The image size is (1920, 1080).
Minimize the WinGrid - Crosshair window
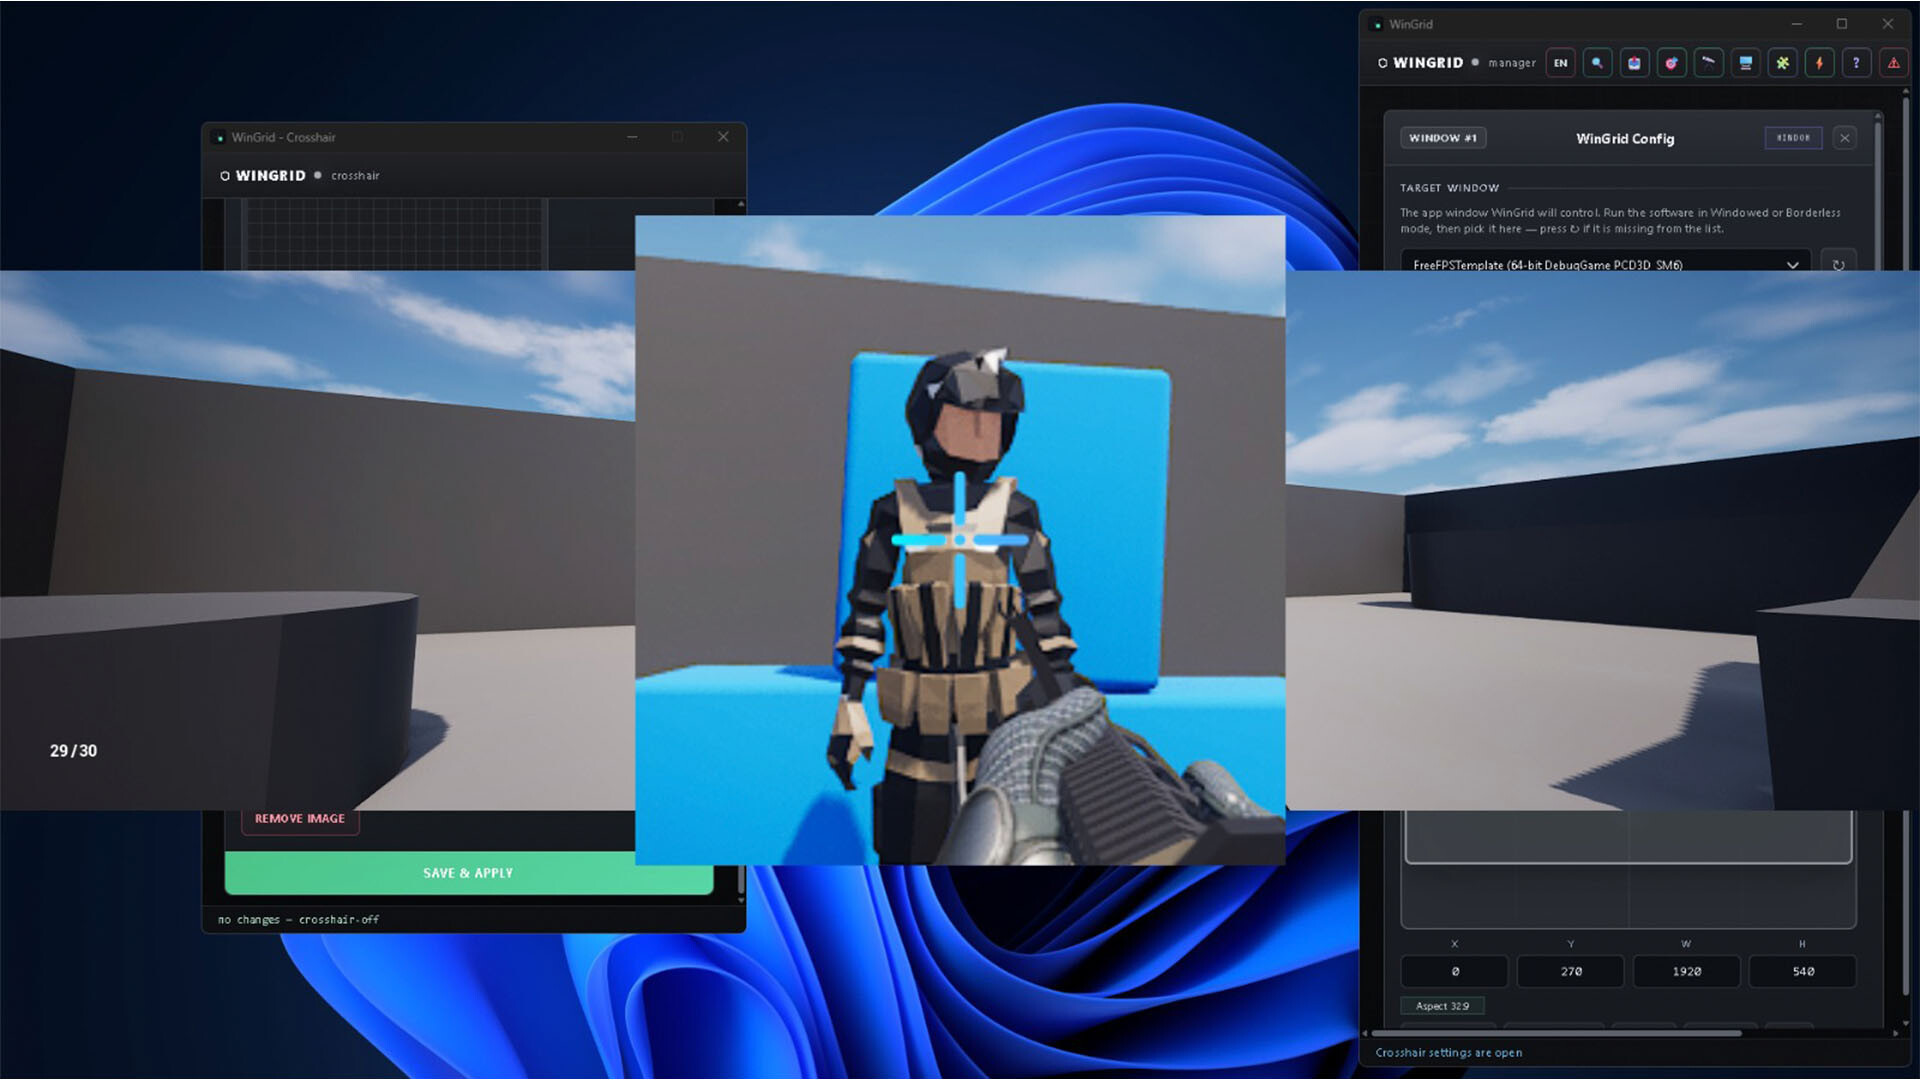pyautogui.click(x=632, y=137)
